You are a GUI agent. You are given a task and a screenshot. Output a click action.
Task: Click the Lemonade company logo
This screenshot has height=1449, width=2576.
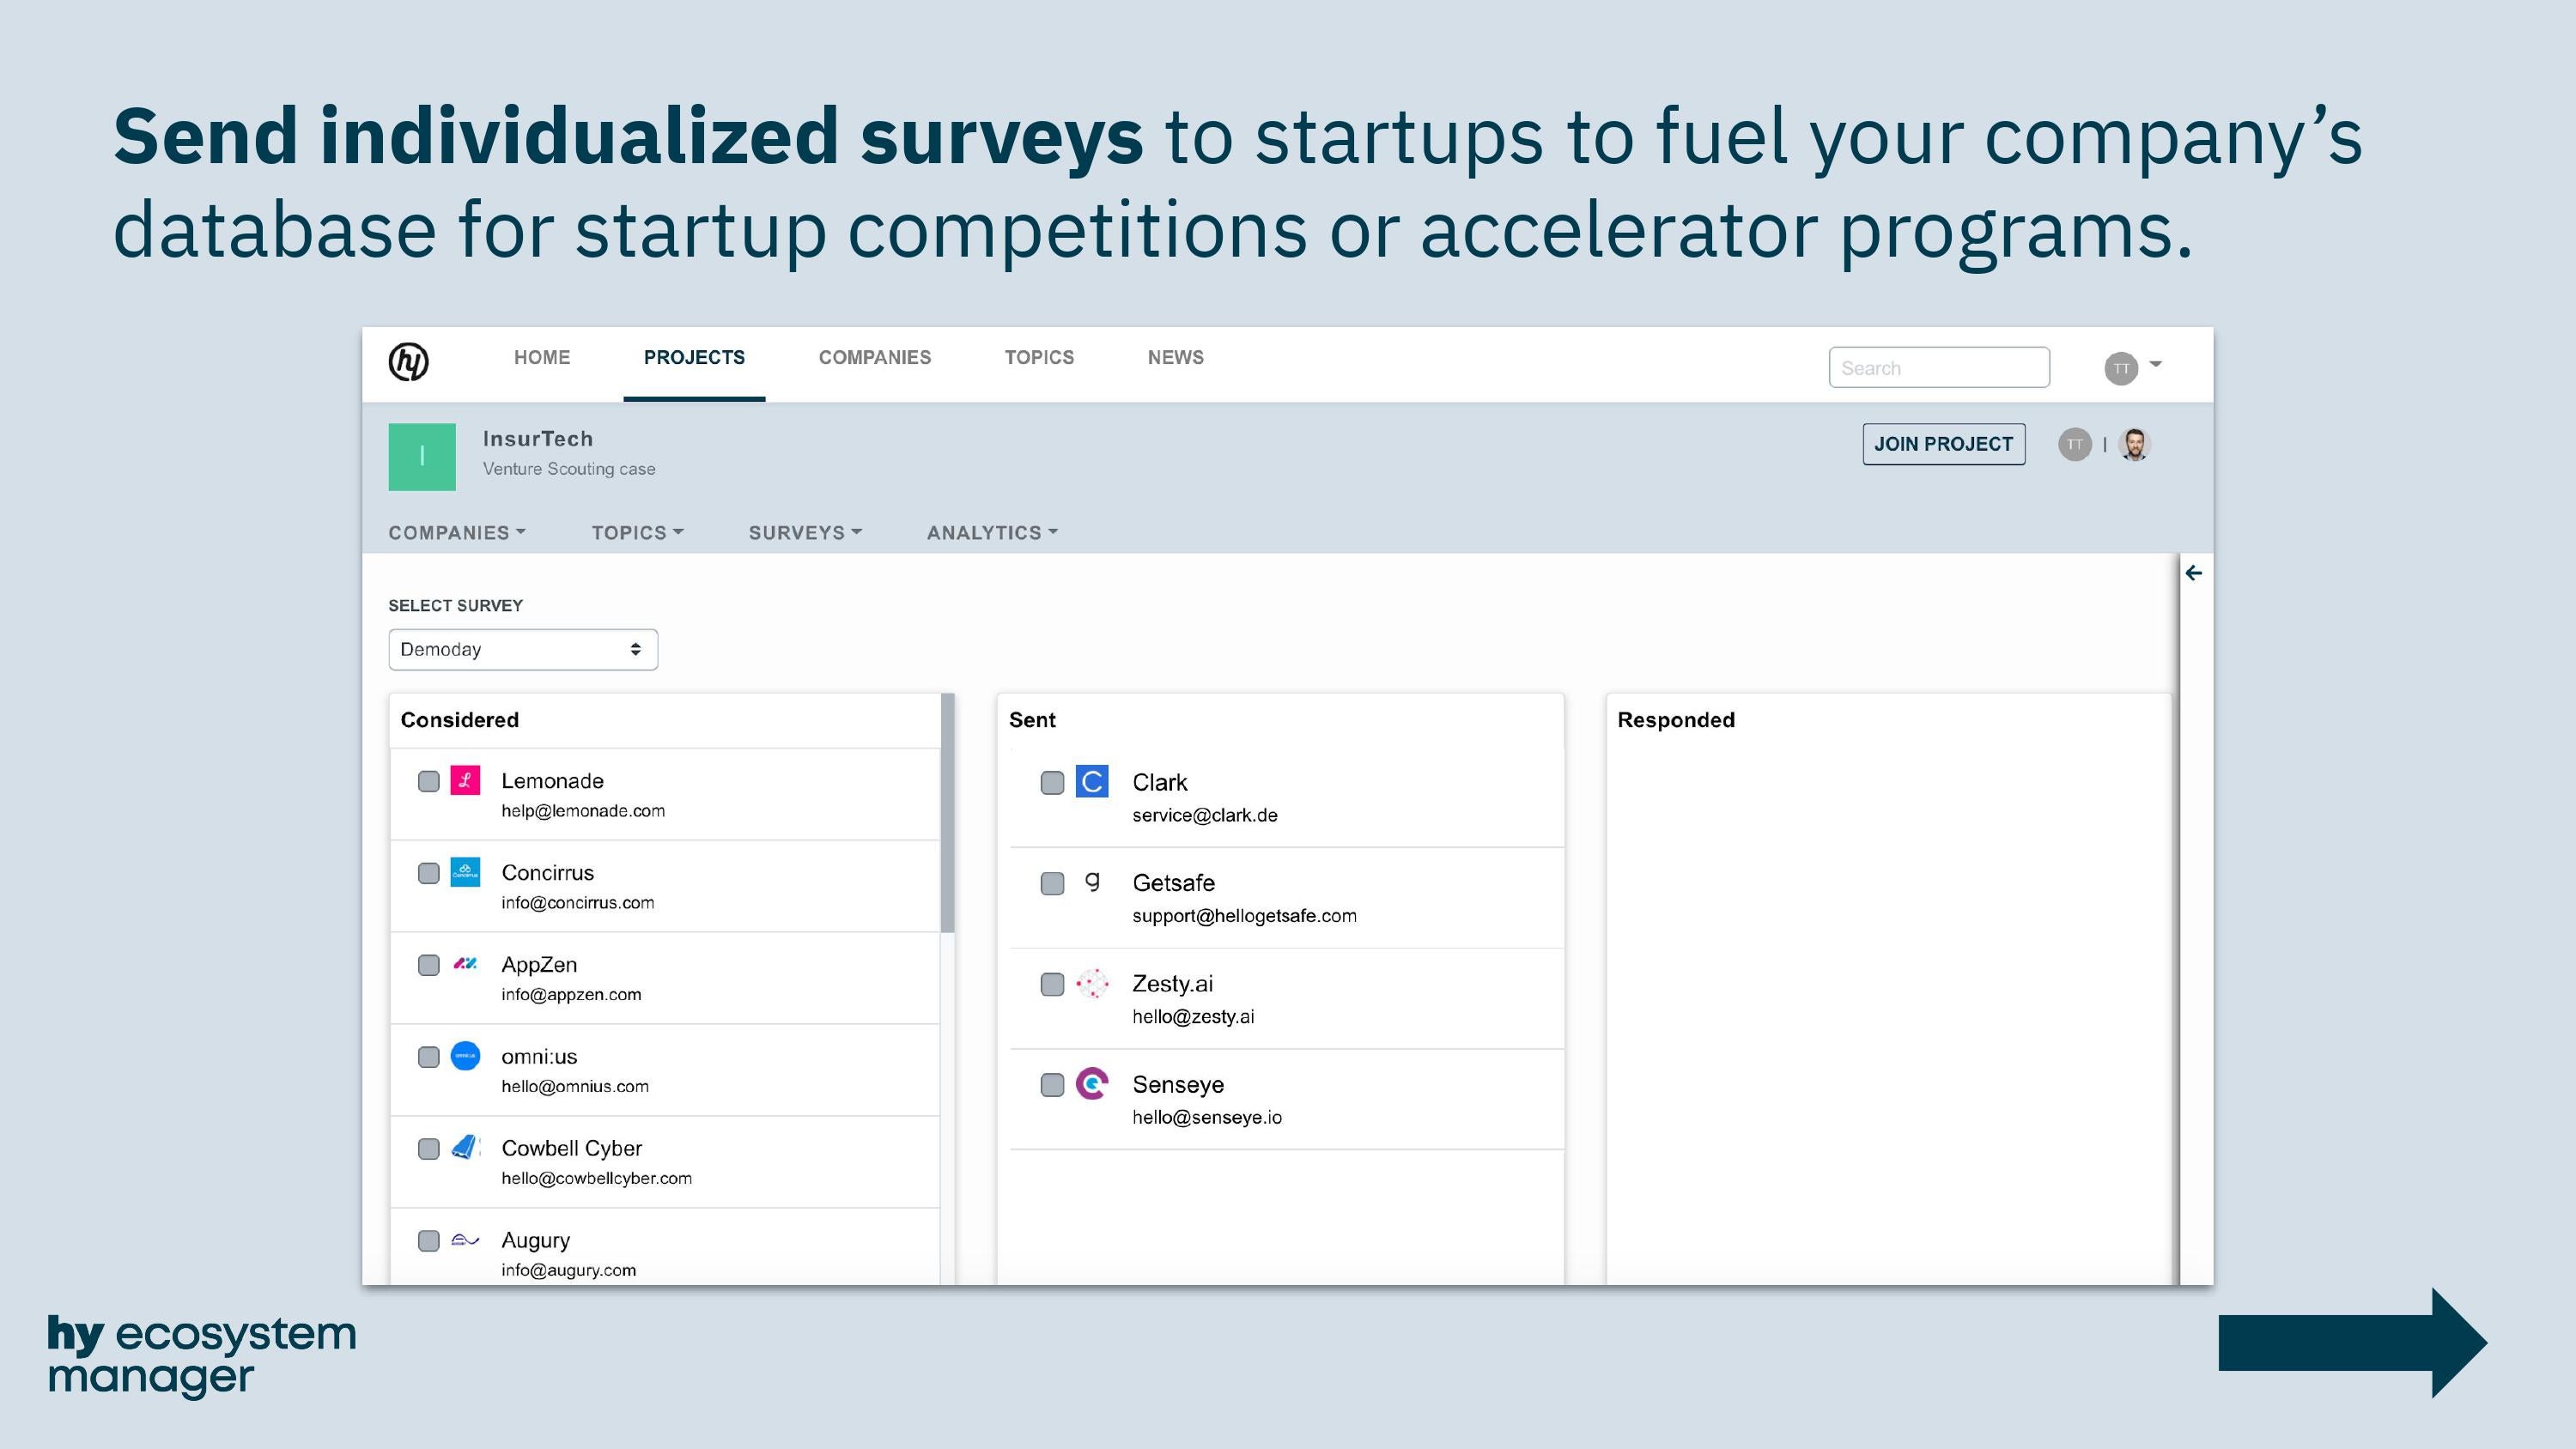tap(465, 780)
